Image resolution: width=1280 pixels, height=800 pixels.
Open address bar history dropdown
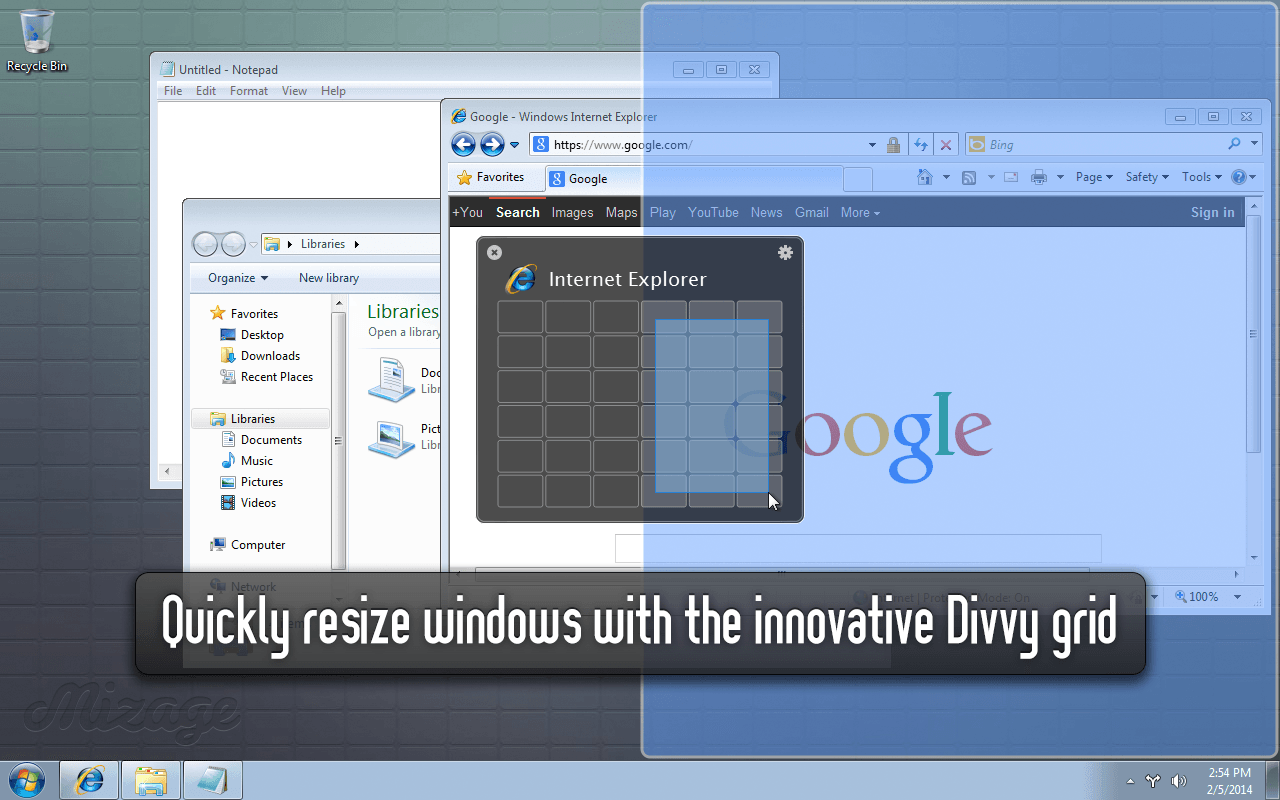point(872,145)
